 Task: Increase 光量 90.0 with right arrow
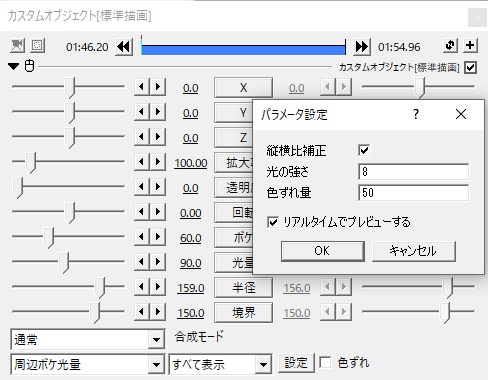click(157, 262)
